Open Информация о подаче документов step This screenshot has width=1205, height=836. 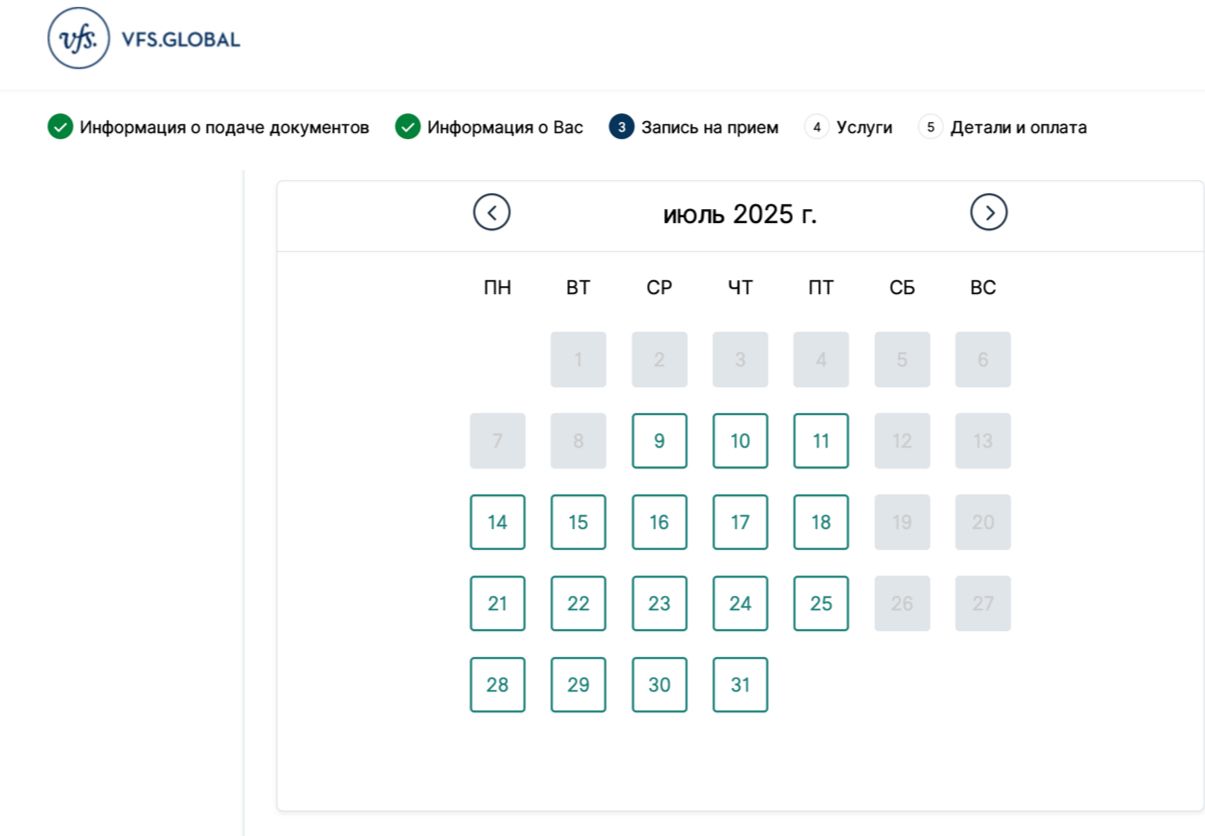[225, 128]
